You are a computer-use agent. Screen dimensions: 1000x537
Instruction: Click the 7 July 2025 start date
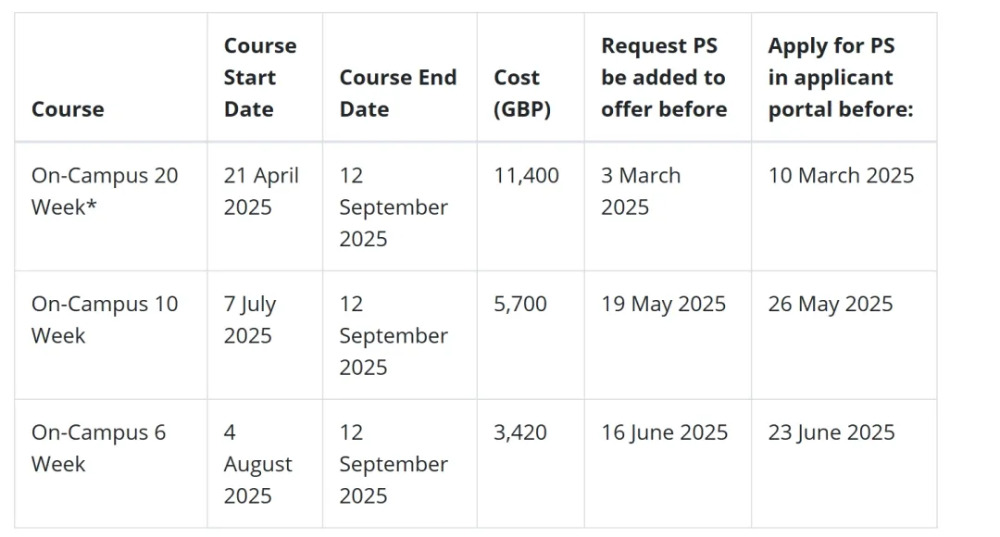(249, 320)
